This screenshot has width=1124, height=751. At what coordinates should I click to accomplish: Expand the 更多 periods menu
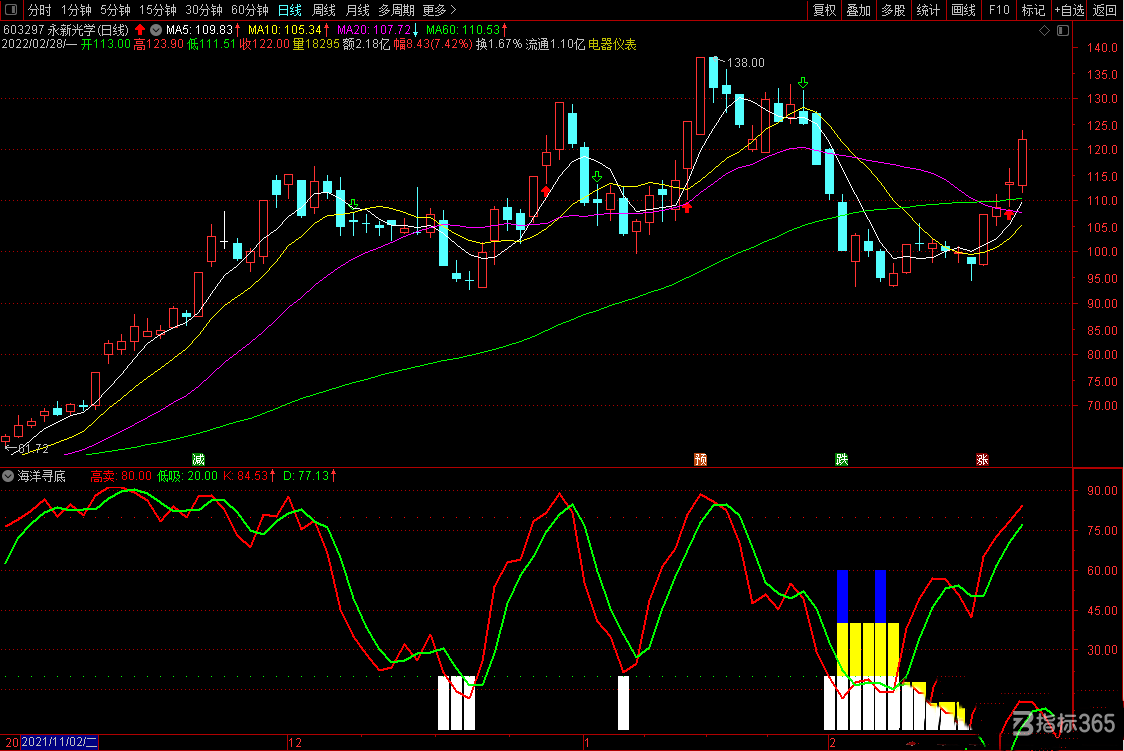(439, 10)
